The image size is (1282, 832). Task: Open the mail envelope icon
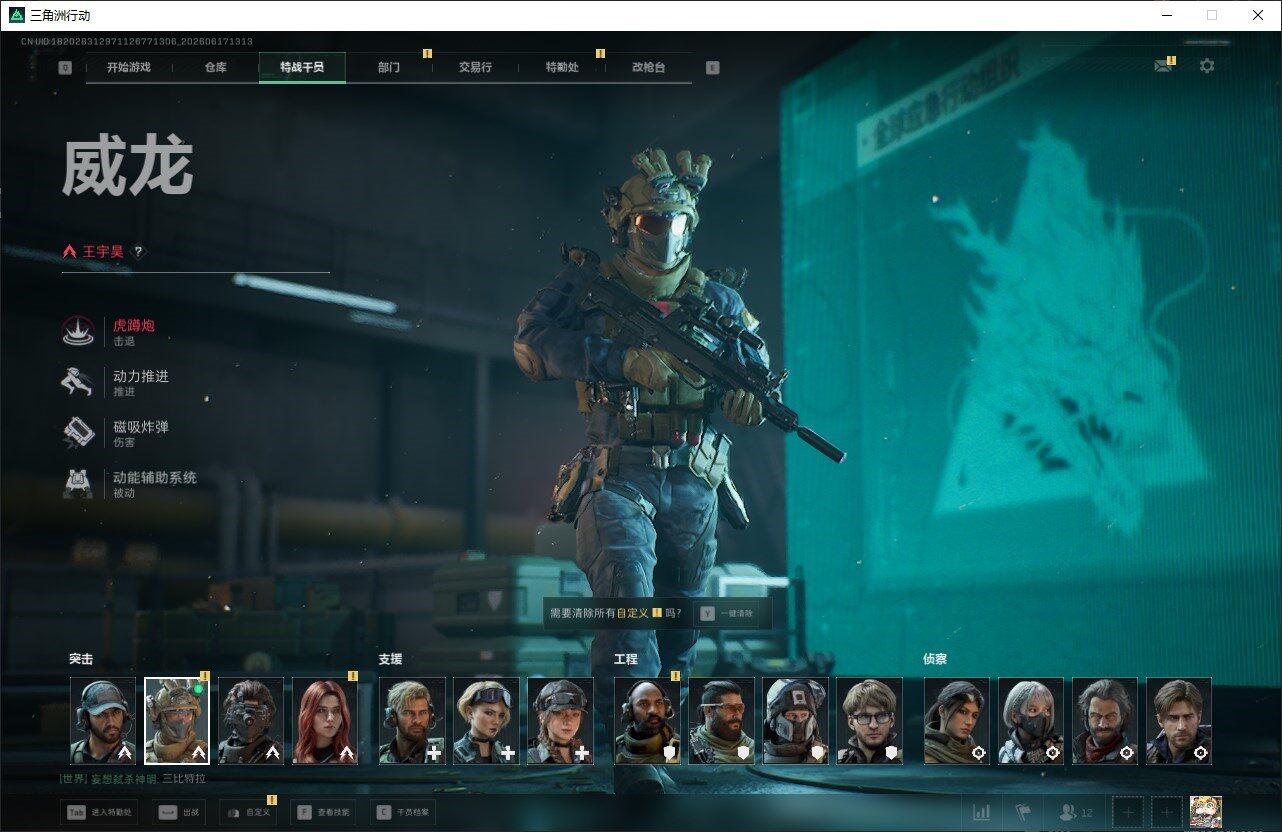click(1163, 66)
